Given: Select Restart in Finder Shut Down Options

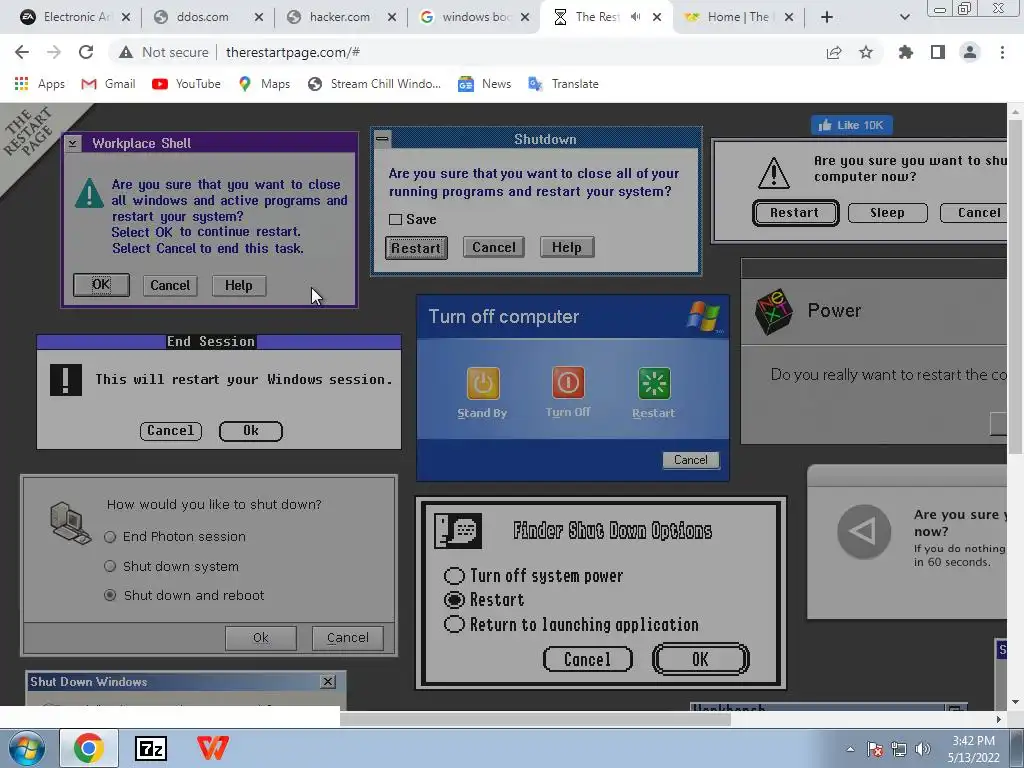Looking at the screenshot, I should coord(454,600).
